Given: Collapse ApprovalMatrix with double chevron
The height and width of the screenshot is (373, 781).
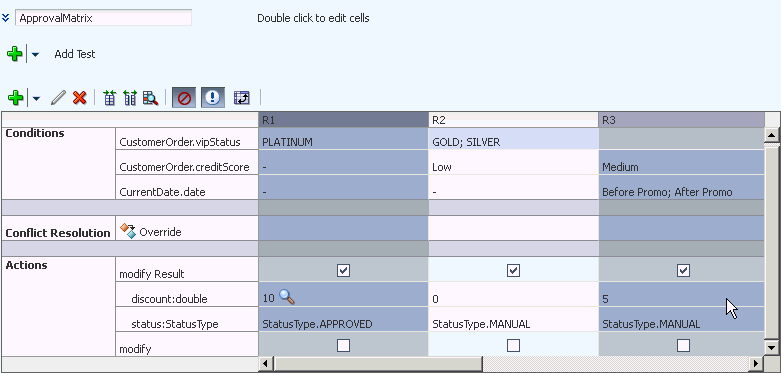Looking at the screenshot, I should tap(5, 18).
